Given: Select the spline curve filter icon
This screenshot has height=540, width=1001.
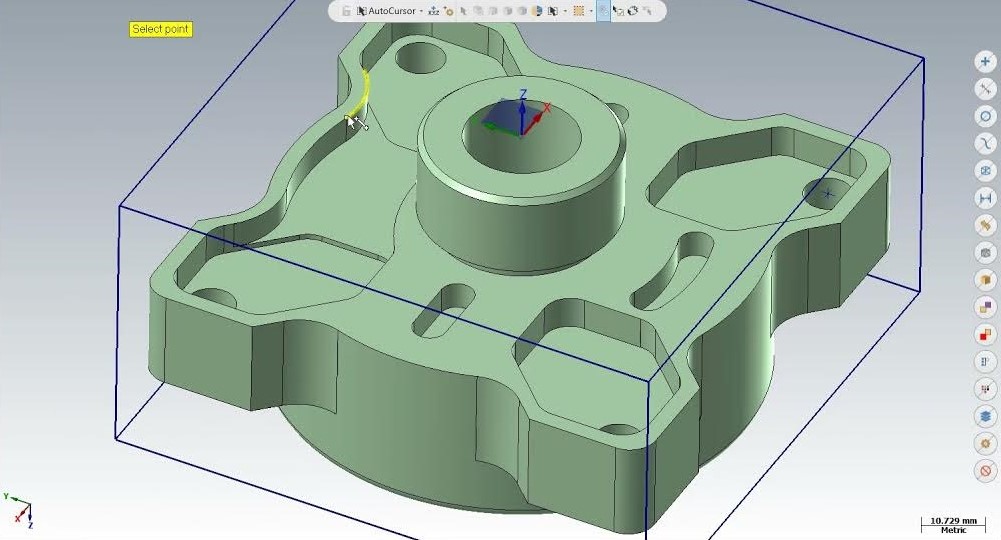Looking at the screenshot, I should [985, 144].
